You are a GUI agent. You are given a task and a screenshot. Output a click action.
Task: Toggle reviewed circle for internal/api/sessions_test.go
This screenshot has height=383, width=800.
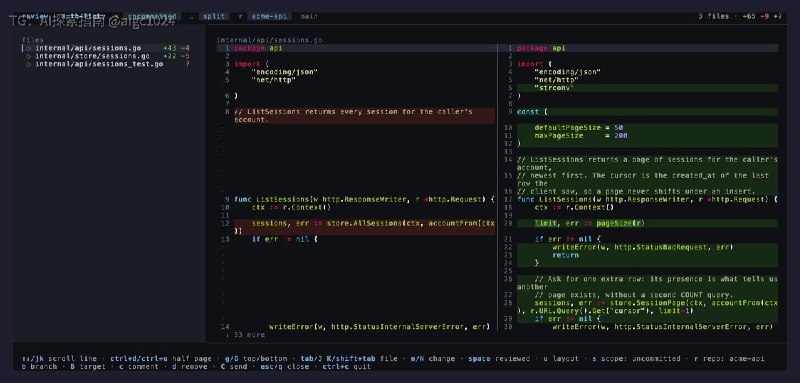tap(29, 64)
